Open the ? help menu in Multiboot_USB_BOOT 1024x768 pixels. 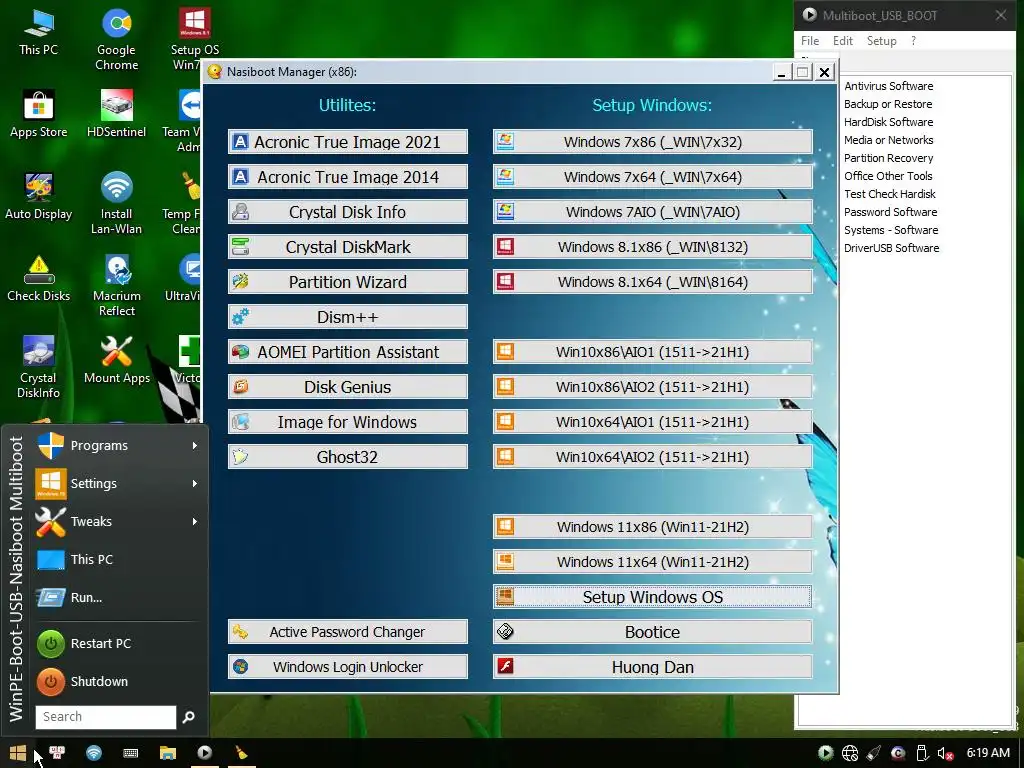point(914,40)
